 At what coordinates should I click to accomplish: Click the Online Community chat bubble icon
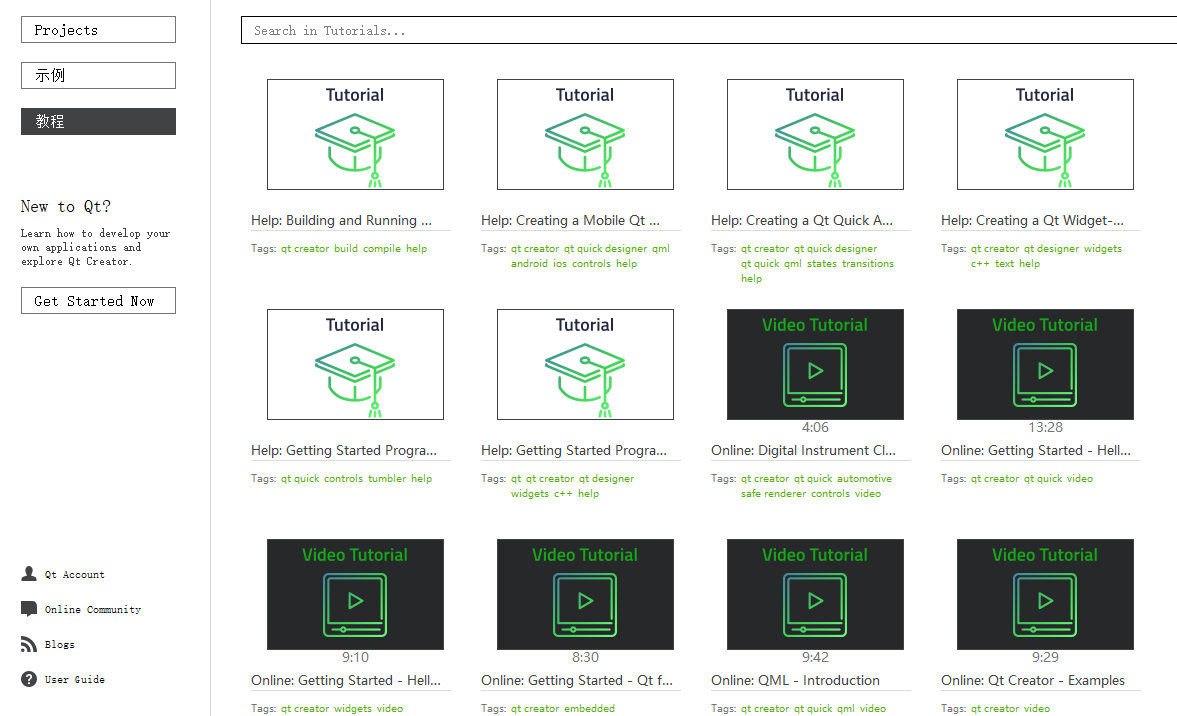[29, 609]
